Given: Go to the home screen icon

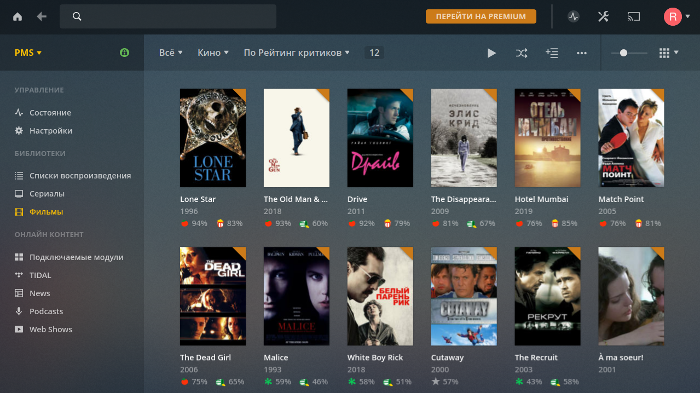Looking at the screenshot, I should point(17,17).
